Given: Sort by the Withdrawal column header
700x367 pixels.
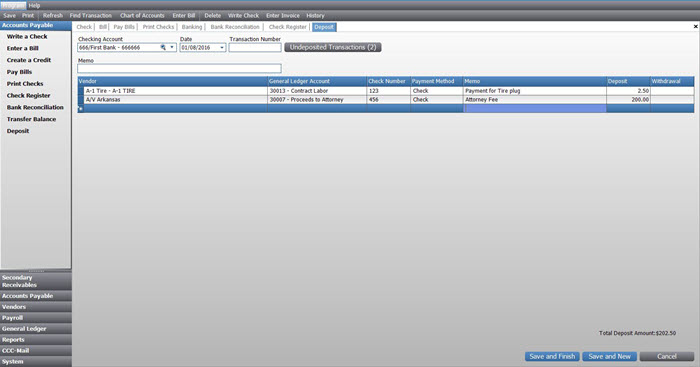Looking at the screenshot, I should pyautogui.click(x=672, y=81).
